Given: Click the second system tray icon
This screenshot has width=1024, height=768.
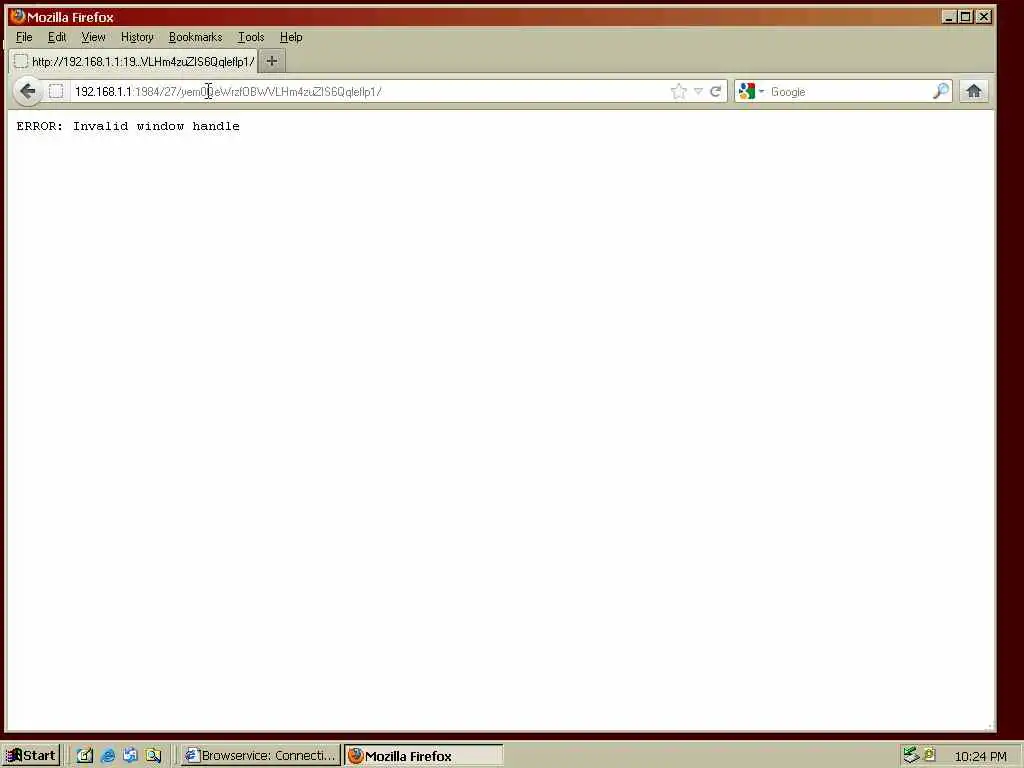Looking at the screenshot, I should click(929, 754).
